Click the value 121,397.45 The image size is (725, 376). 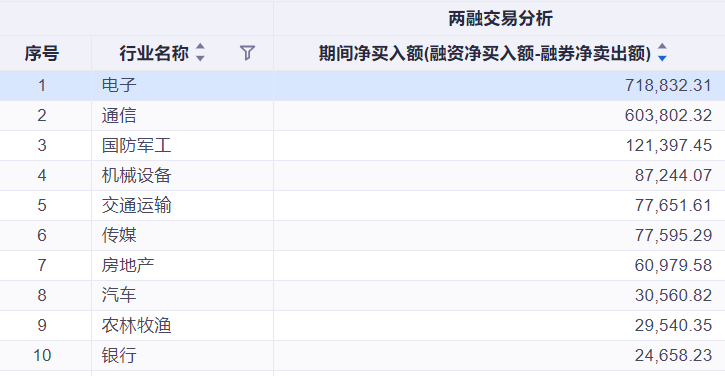pos(669,145)
